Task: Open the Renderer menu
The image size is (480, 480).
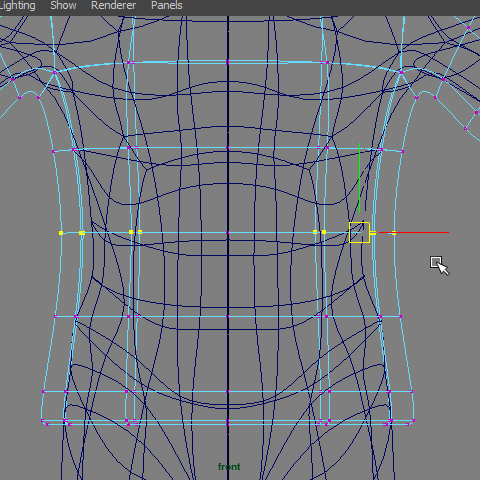Action: (113, 5)
